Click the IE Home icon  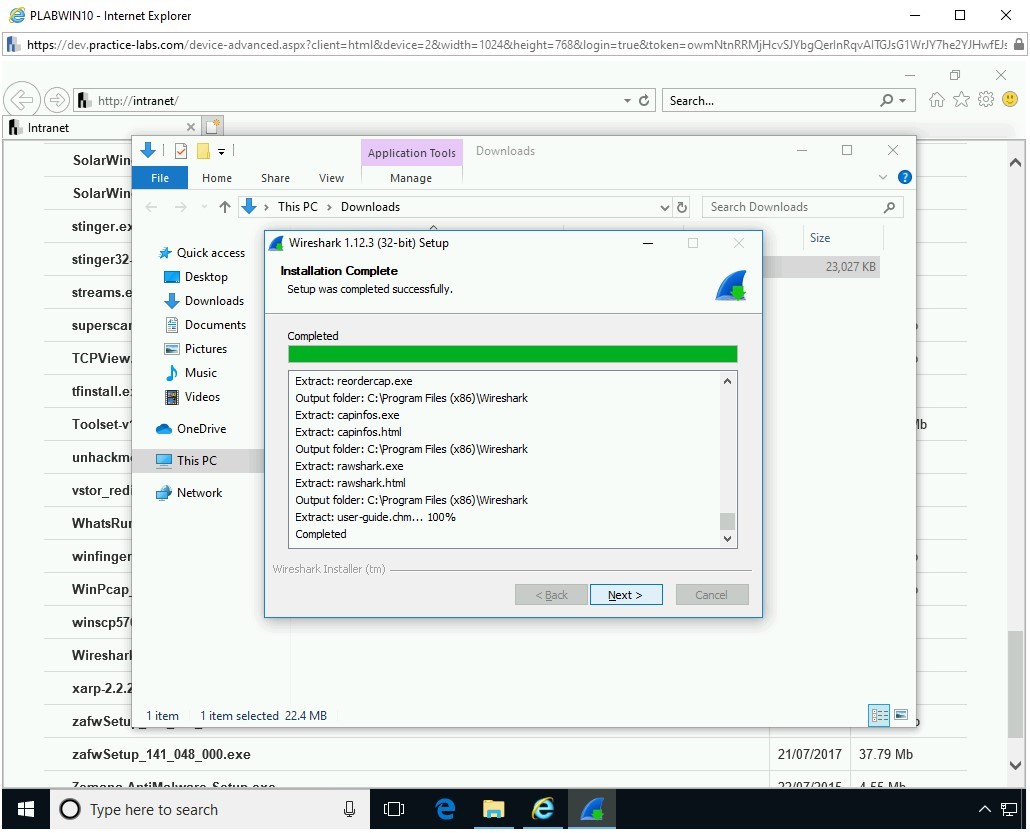tap(937, 100)
